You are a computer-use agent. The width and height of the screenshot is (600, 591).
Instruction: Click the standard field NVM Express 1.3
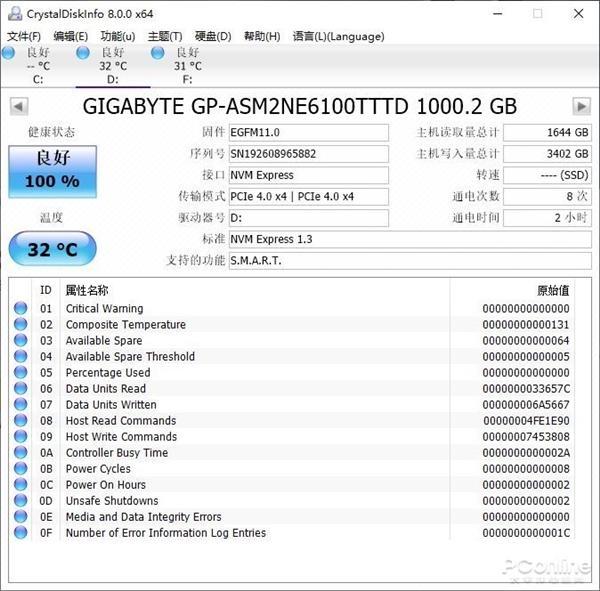tap(410, 239)
